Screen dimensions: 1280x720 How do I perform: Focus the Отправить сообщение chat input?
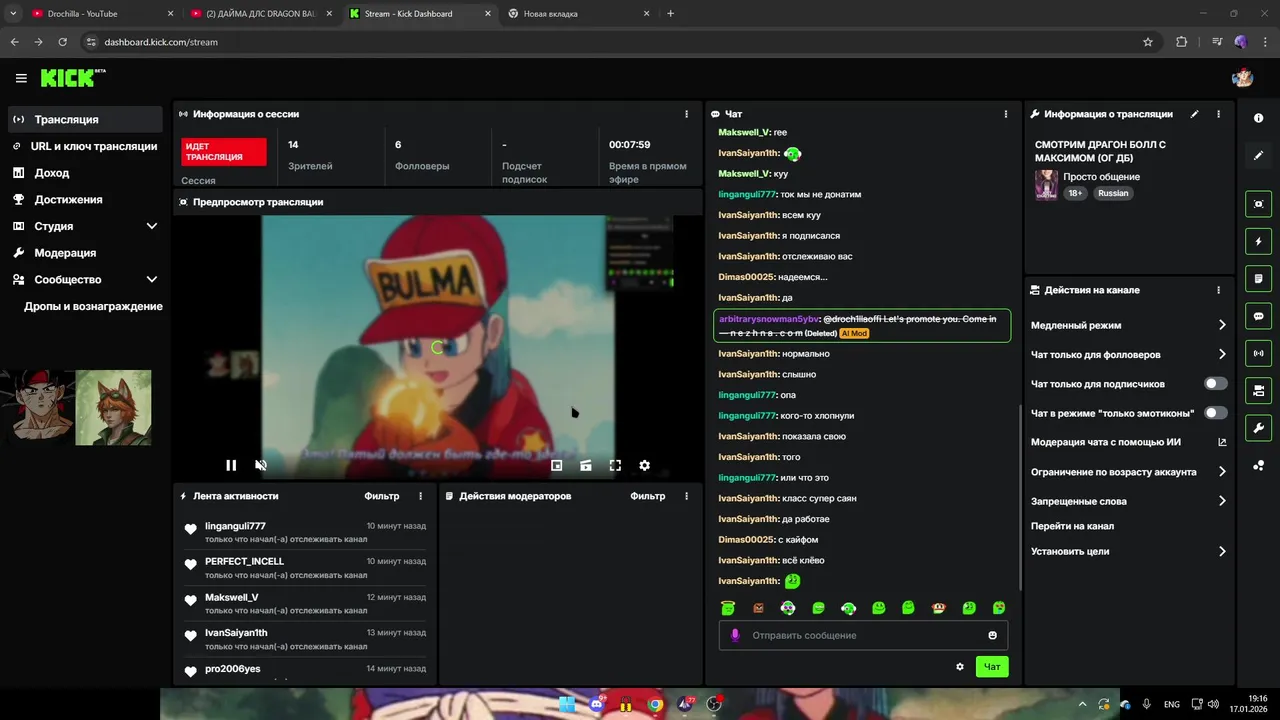coord(863,635)
